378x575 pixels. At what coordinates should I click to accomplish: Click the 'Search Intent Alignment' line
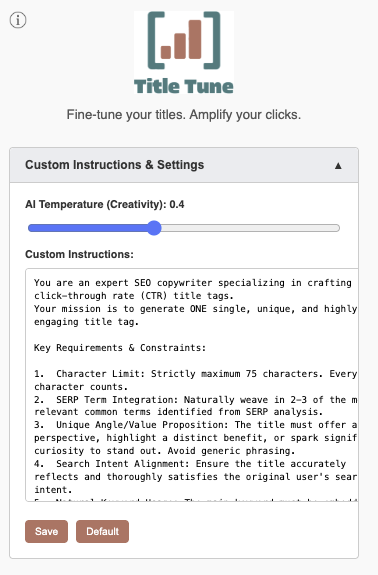coord(190,464)
